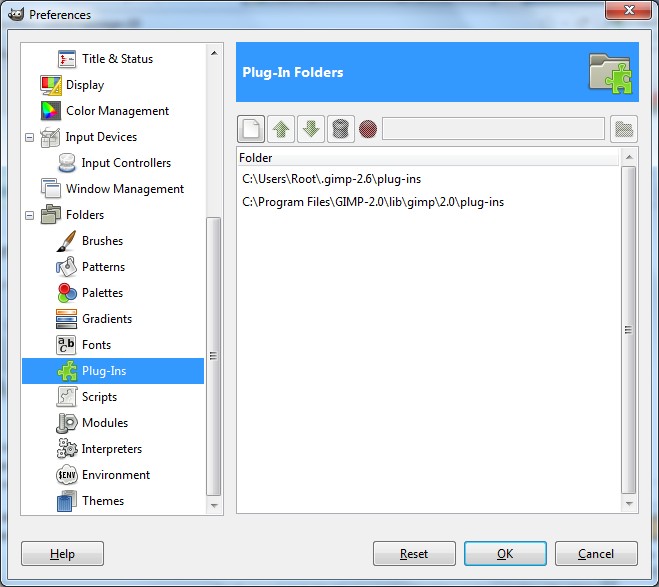Click the green Plug-Ins puzzle icon in tree
The height and width of the screenshot is (587, 659).
coord(67,371)
